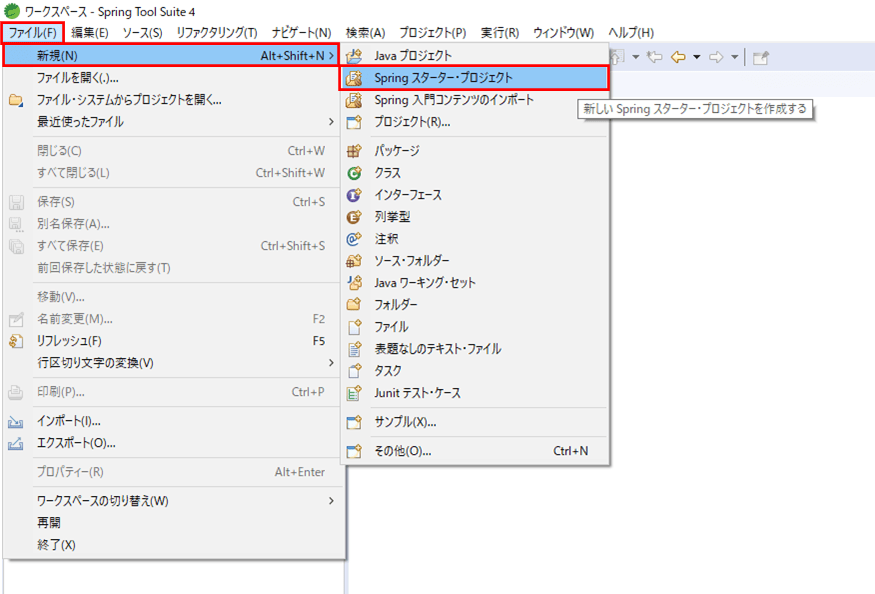Expand ワークスペースの切り替え(W) submenu arrow
This screenshot has width=875, height=594.
(331, 501)
